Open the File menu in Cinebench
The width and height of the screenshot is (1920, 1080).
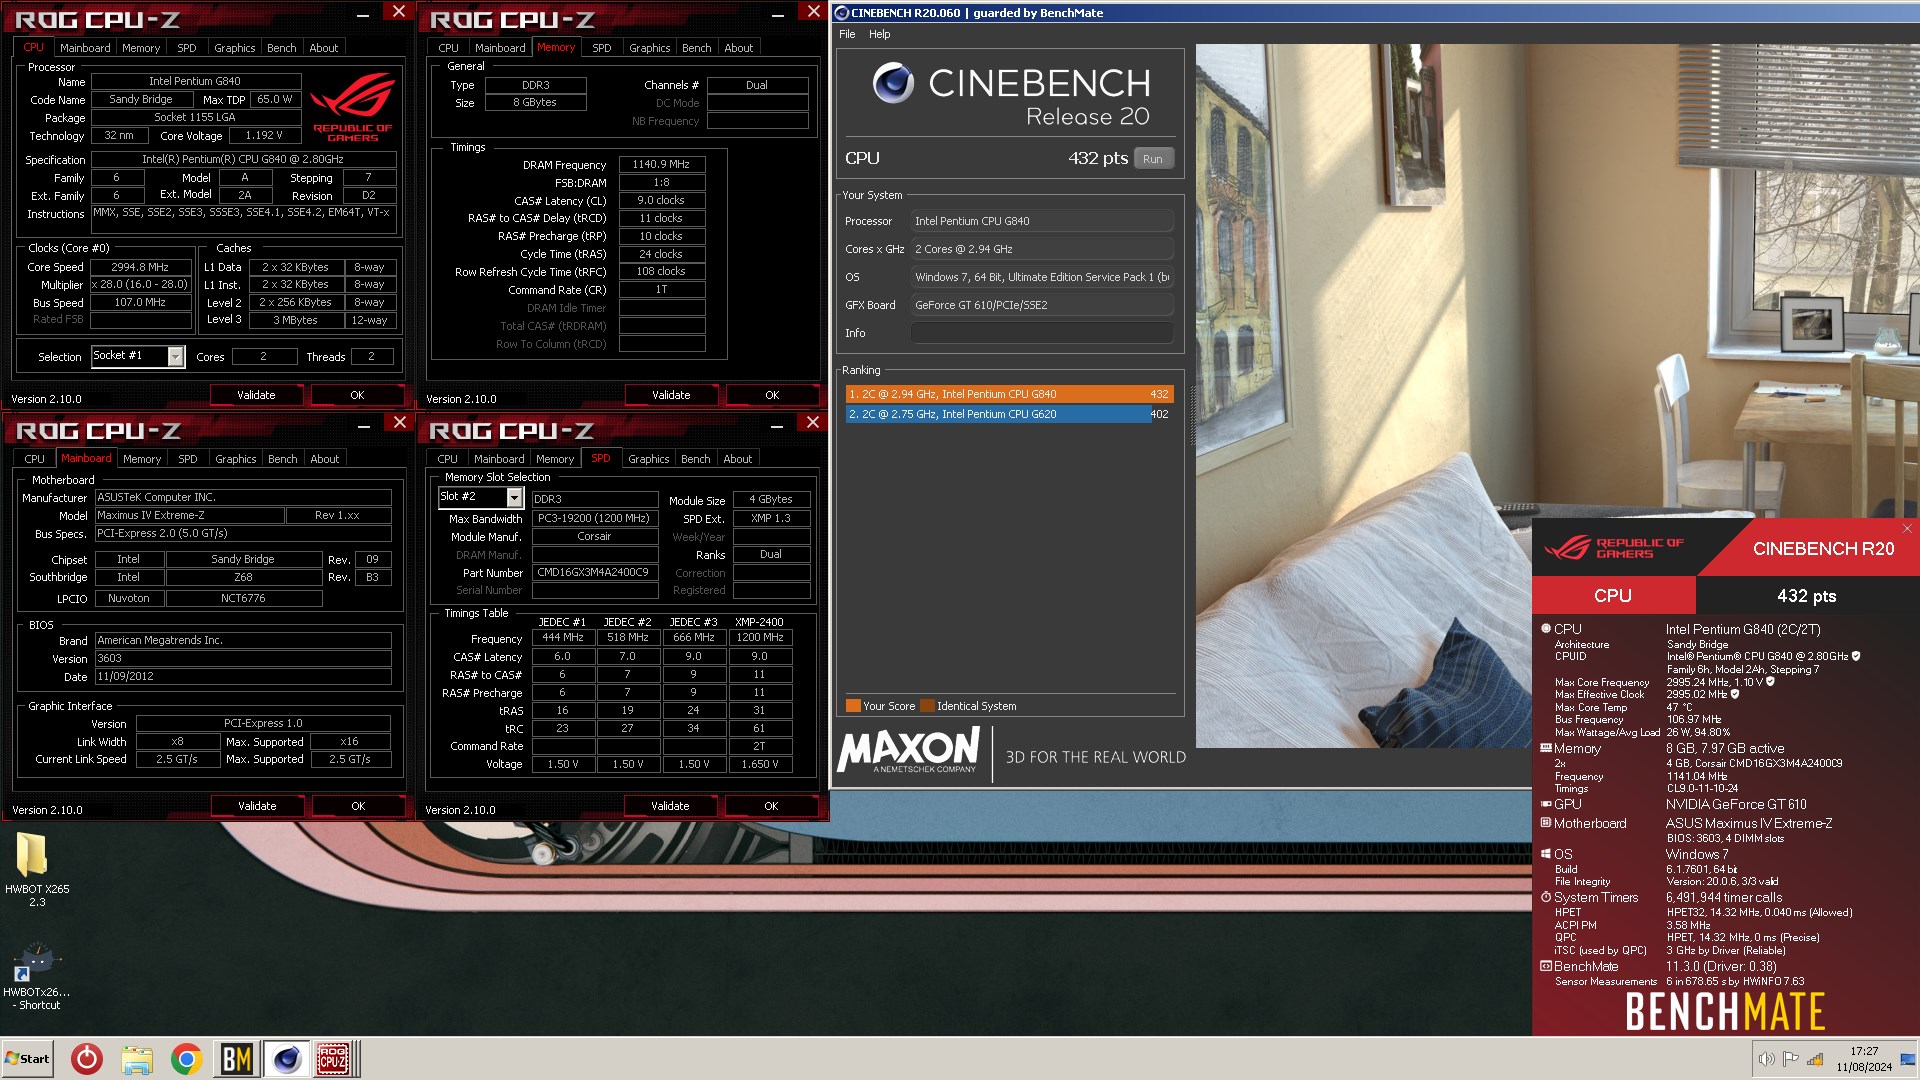(x=847, y=34)
